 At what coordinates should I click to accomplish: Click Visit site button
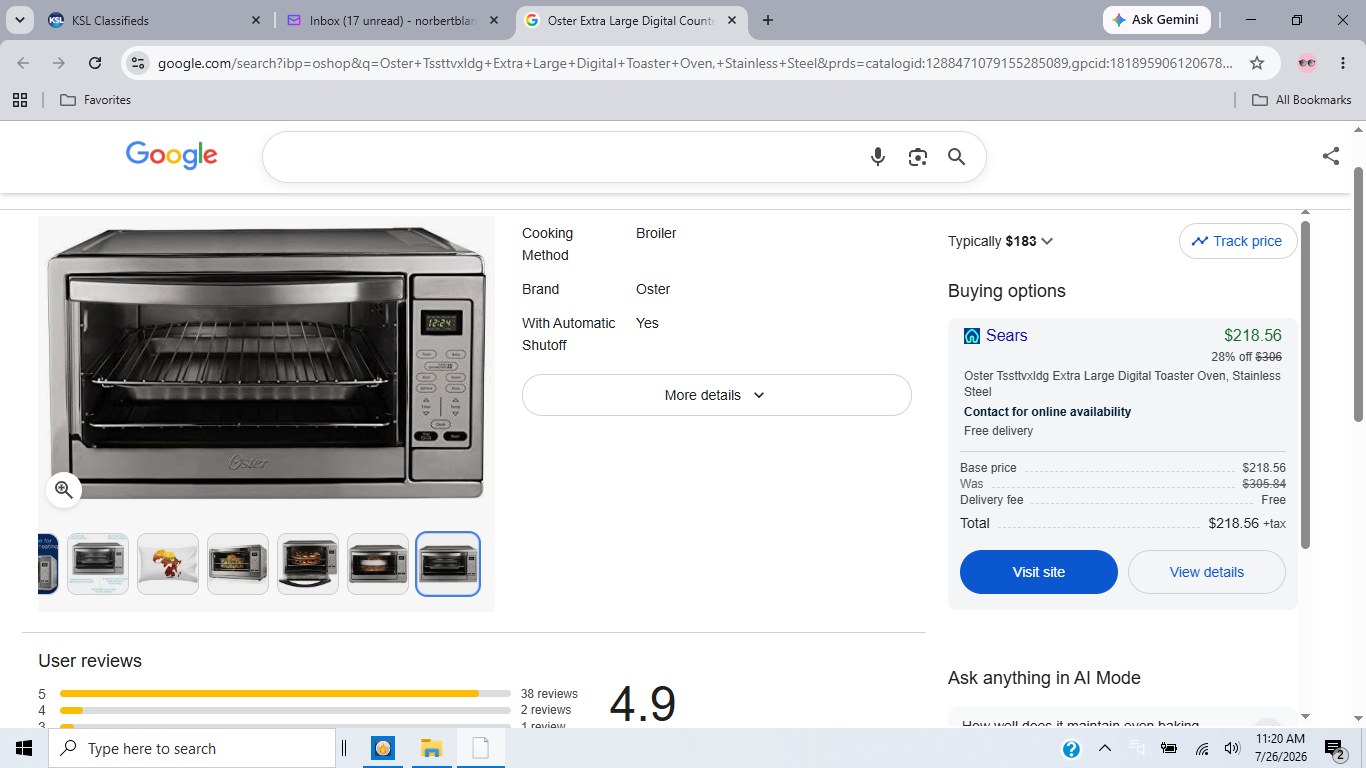(1039, 572)
